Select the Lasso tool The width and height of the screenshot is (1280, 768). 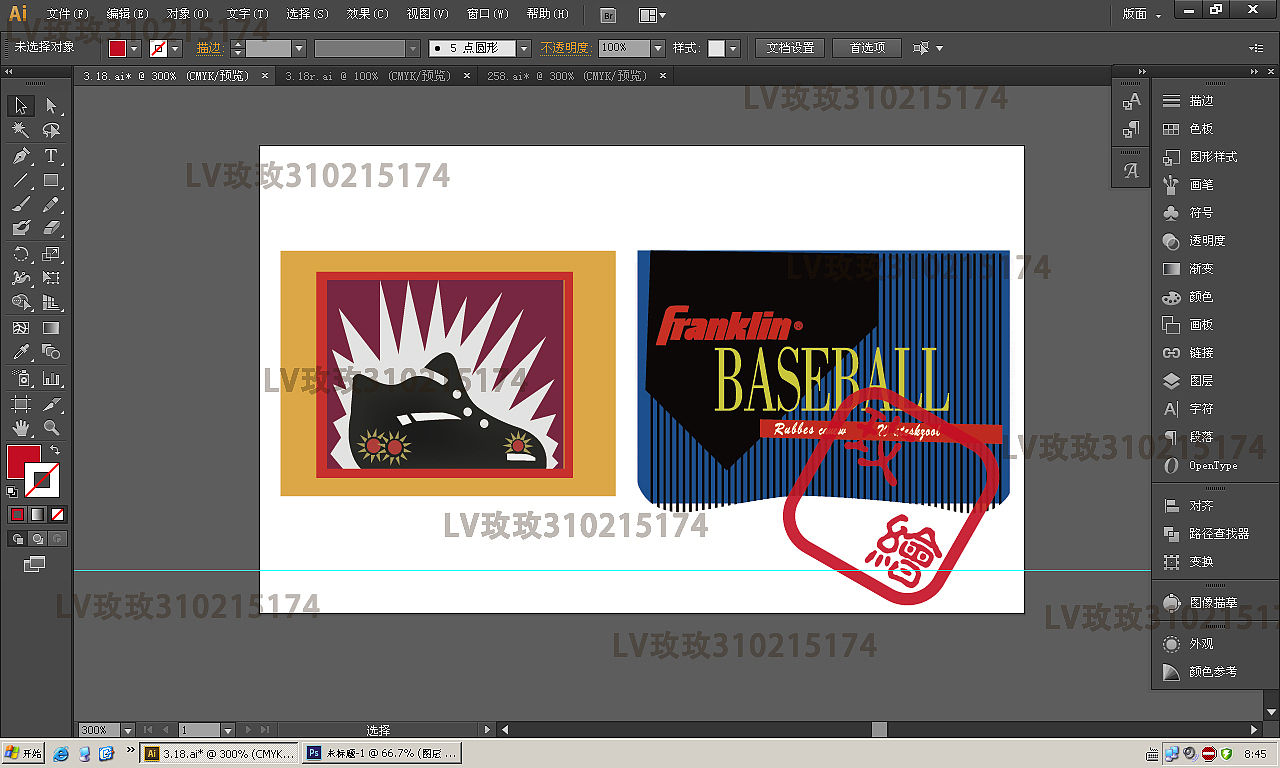coord(51,131)
